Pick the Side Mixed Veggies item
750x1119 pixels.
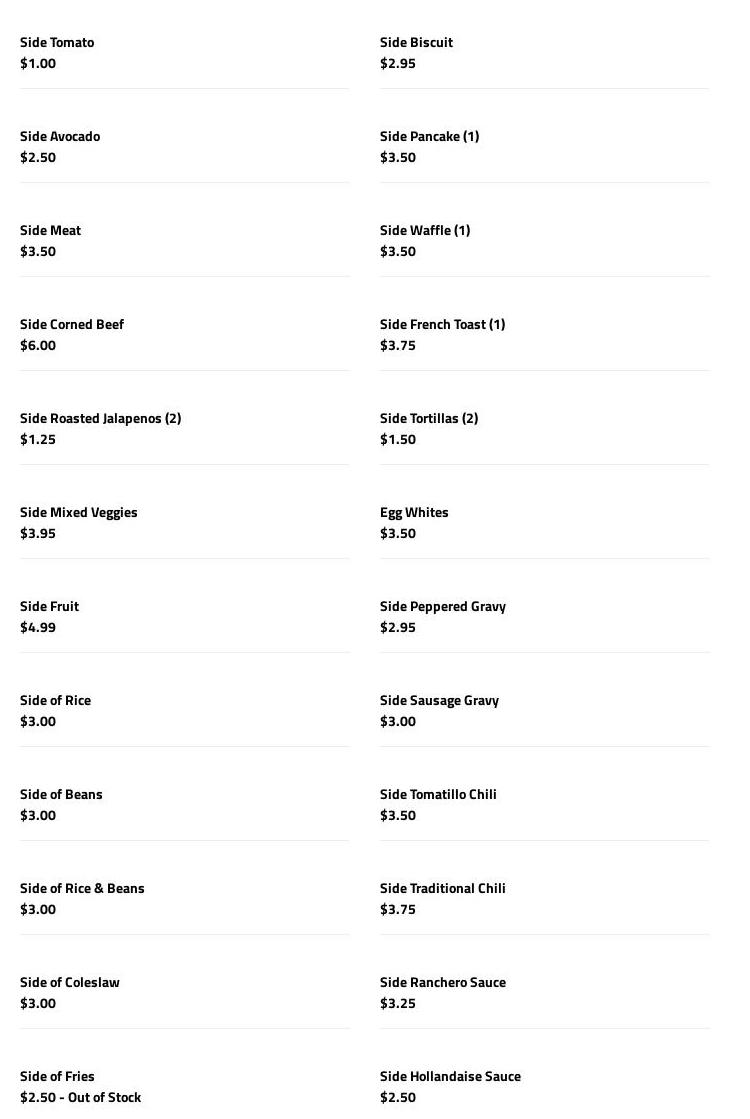(x=79, y=513)
